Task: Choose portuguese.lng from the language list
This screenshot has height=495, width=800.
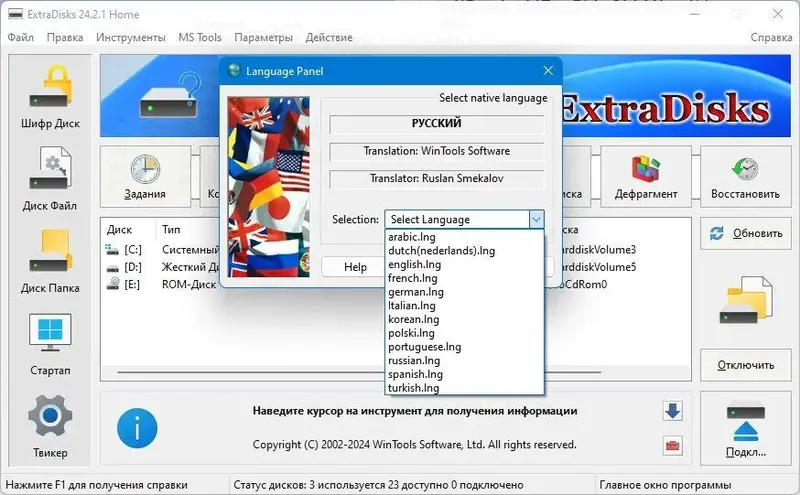Action: [x=464, y=347]
